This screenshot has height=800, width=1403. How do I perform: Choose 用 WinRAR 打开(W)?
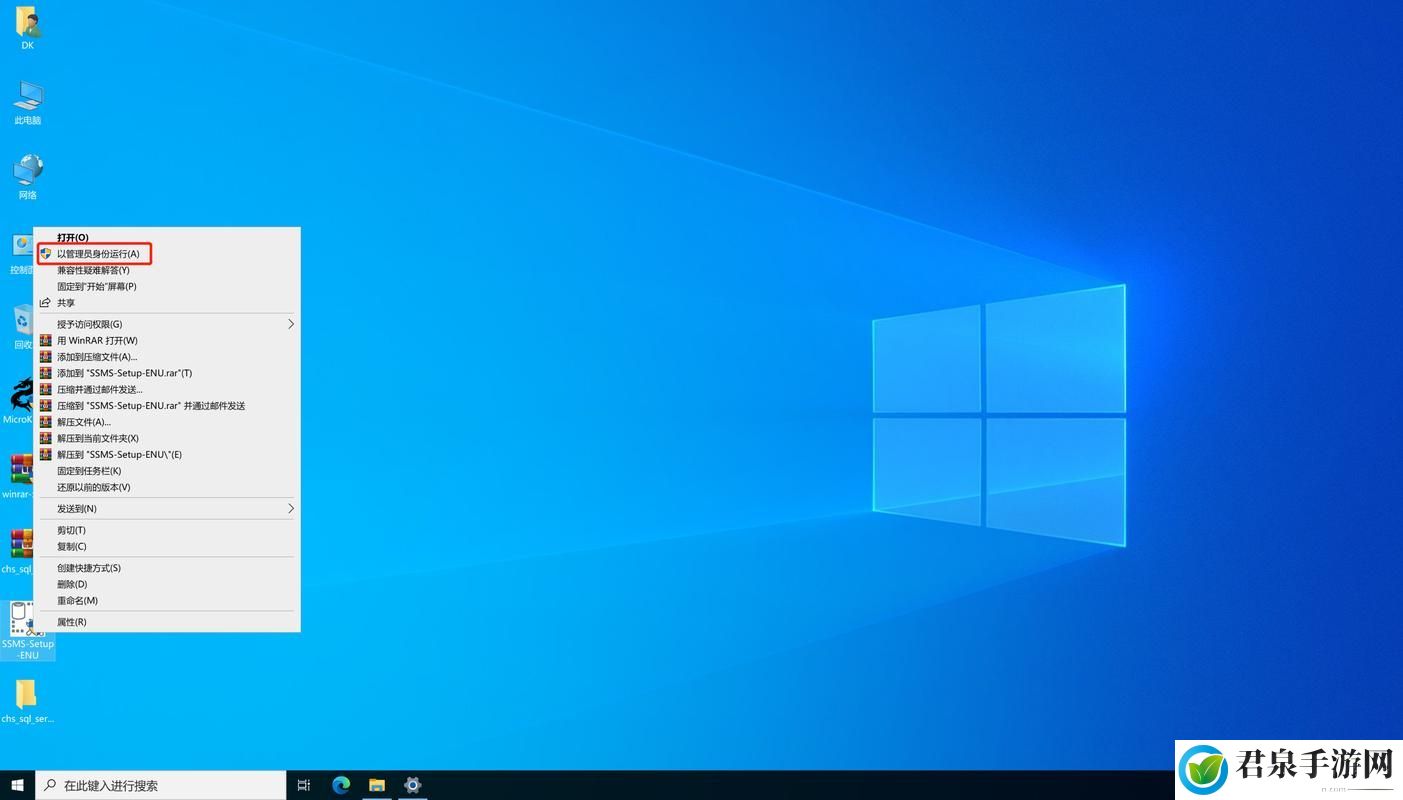coord(167,340)
